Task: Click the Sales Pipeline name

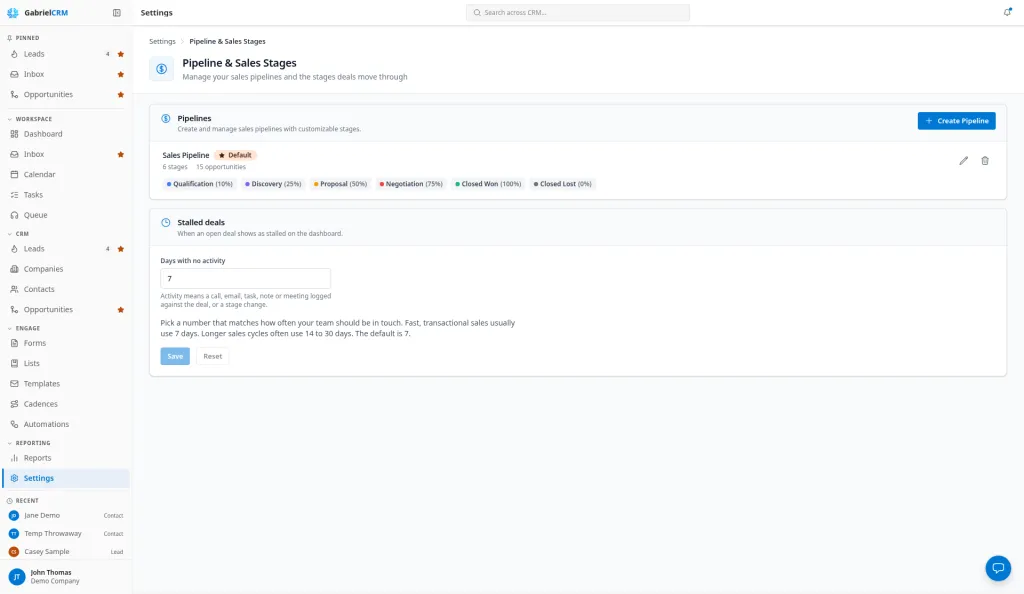Action: click(185, 155)
